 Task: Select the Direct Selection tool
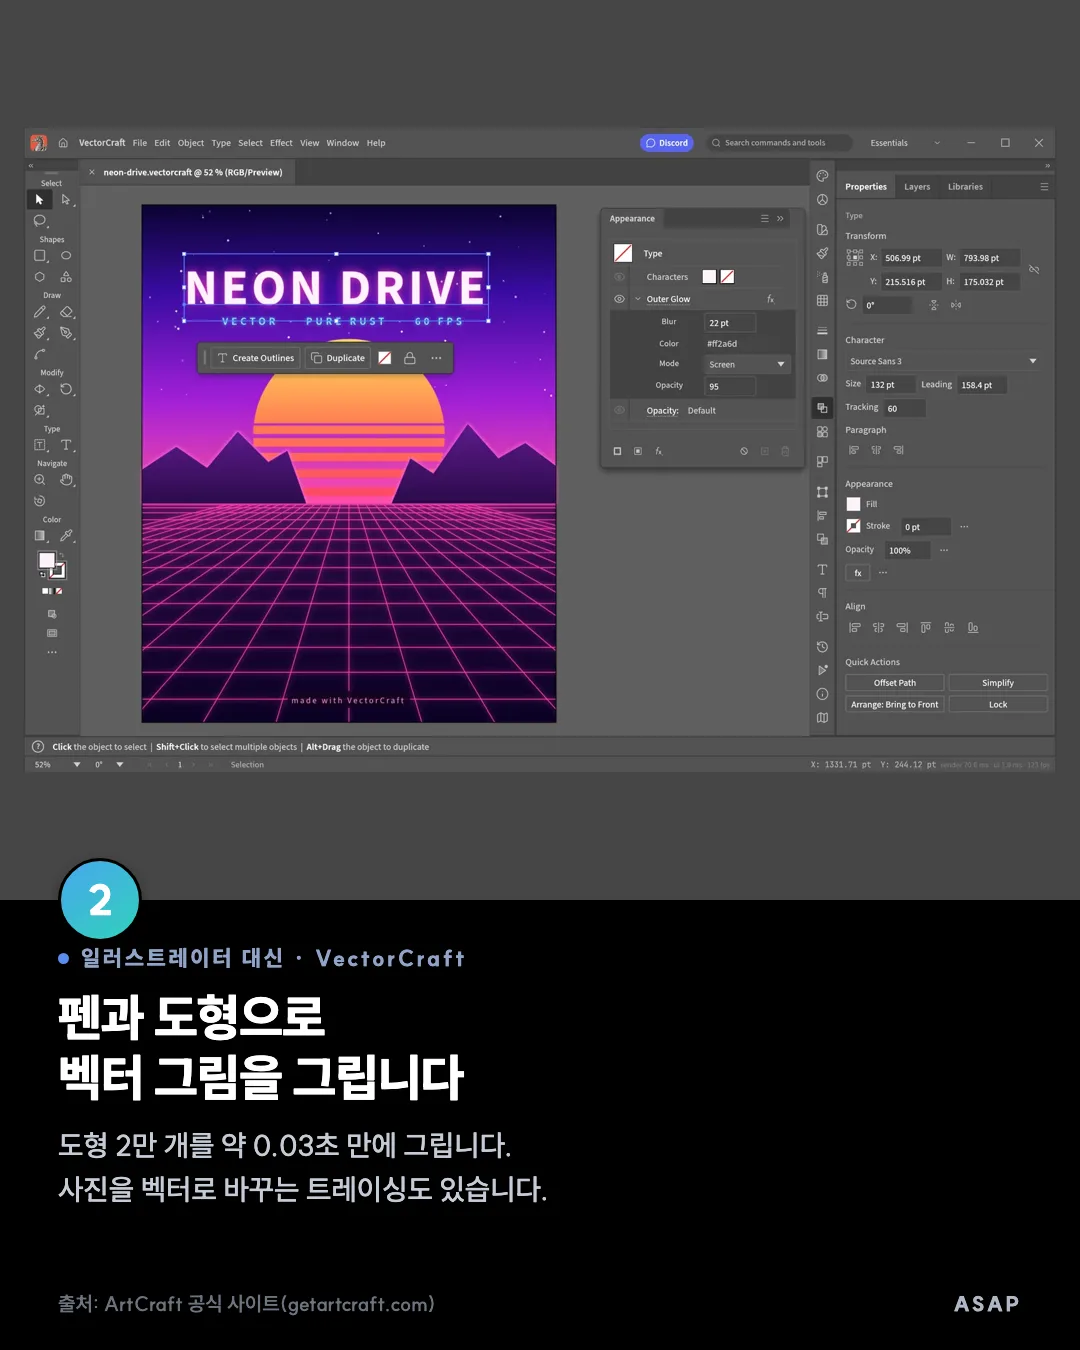66,200
